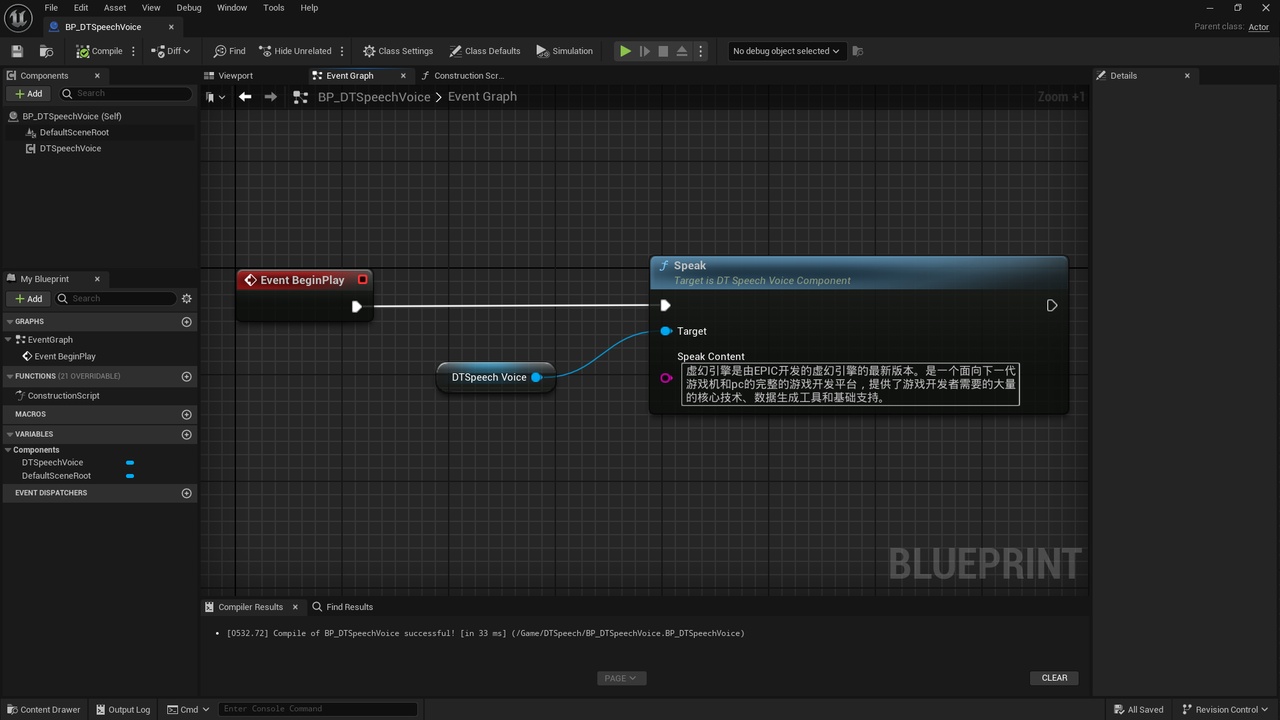Click the Eject icon in play controls
The width and height of the screenshot is (1280, 720).
(x=682, y=51)
